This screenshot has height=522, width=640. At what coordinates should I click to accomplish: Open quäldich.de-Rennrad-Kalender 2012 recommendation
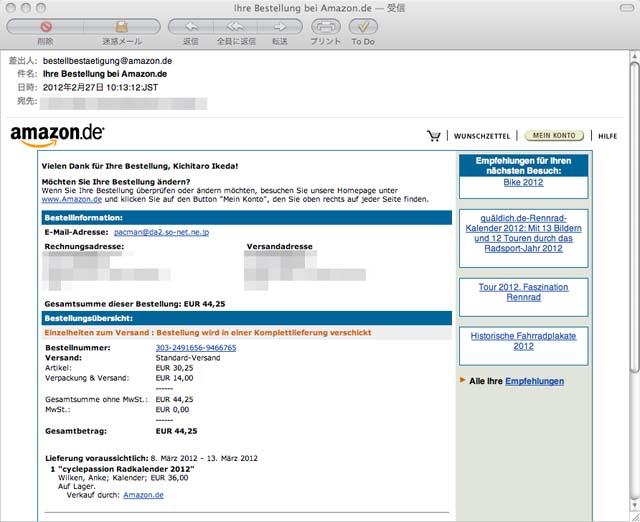523,233
